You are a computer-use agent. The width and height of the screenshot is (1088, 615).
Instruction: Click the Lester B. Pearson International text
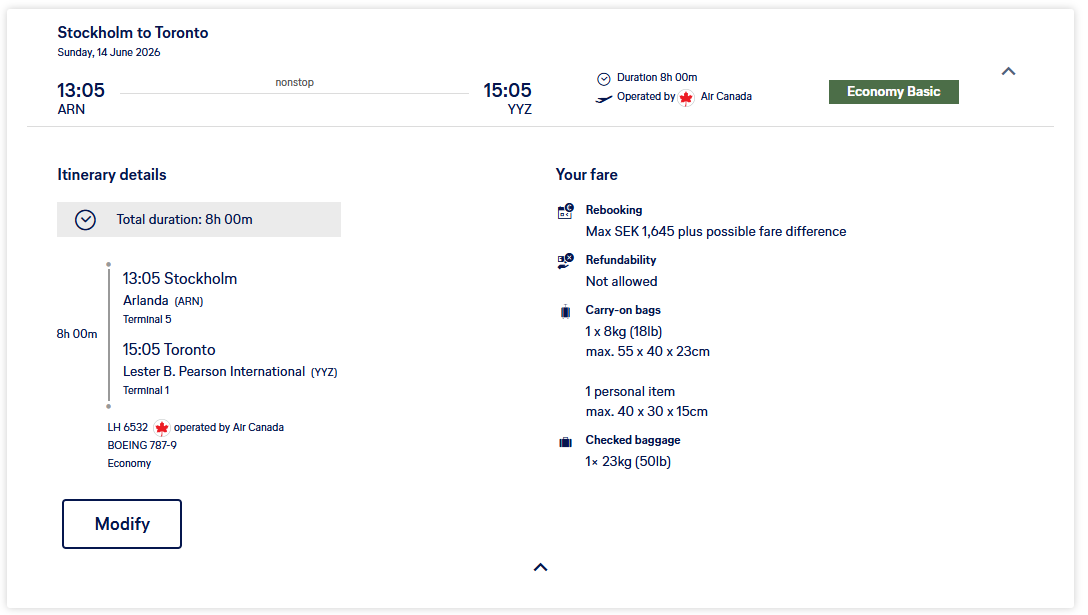(x=214, y=372)
